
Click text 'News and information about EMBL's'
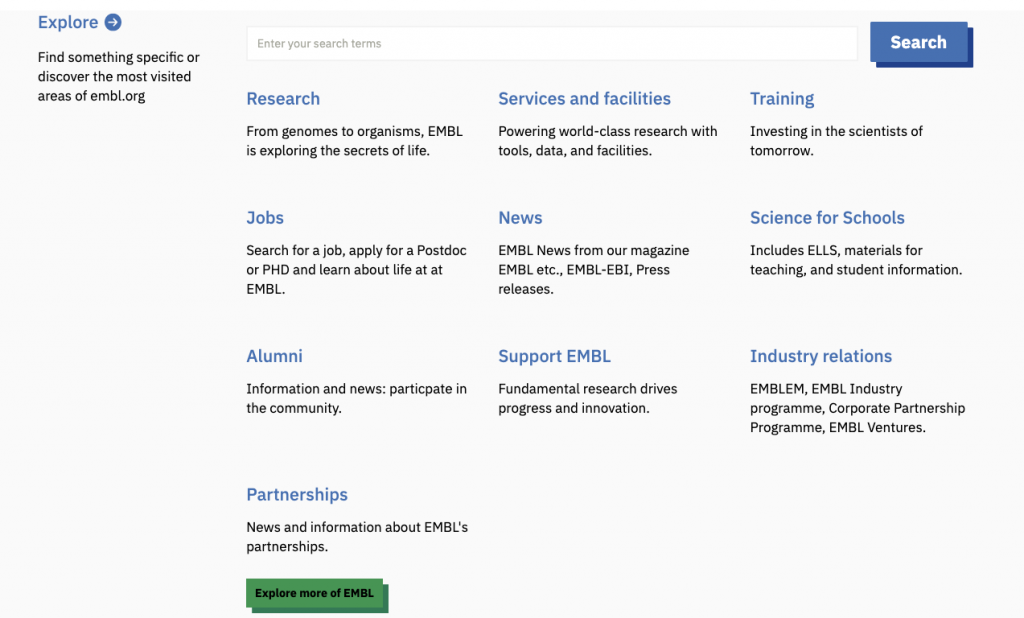(x=357, y=527)
